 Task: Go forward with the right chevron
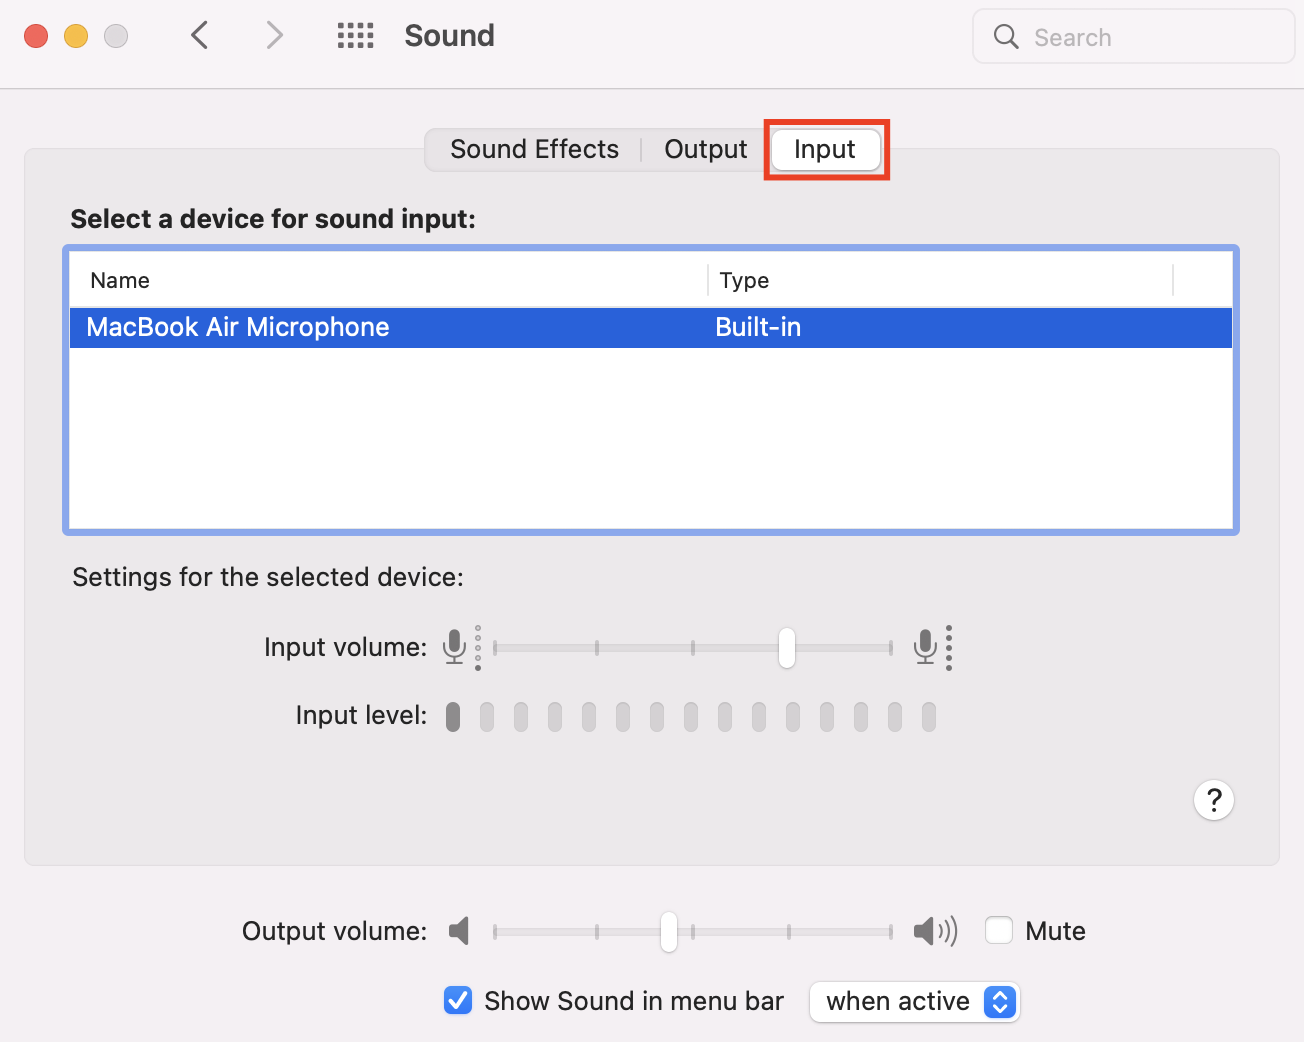[x=274, y=36]
